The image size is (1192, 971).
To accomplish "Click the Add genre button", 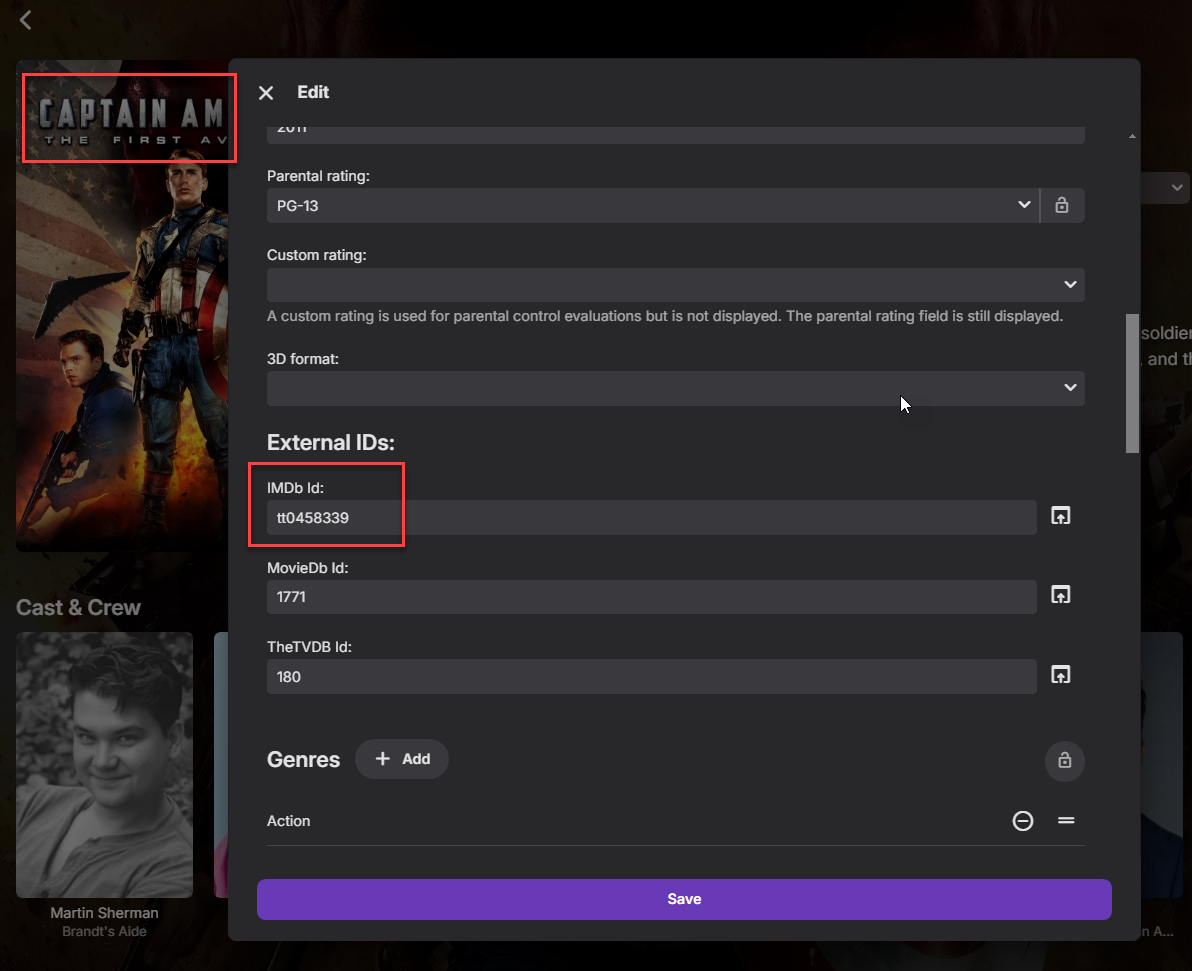I will [x=402, y=759].
